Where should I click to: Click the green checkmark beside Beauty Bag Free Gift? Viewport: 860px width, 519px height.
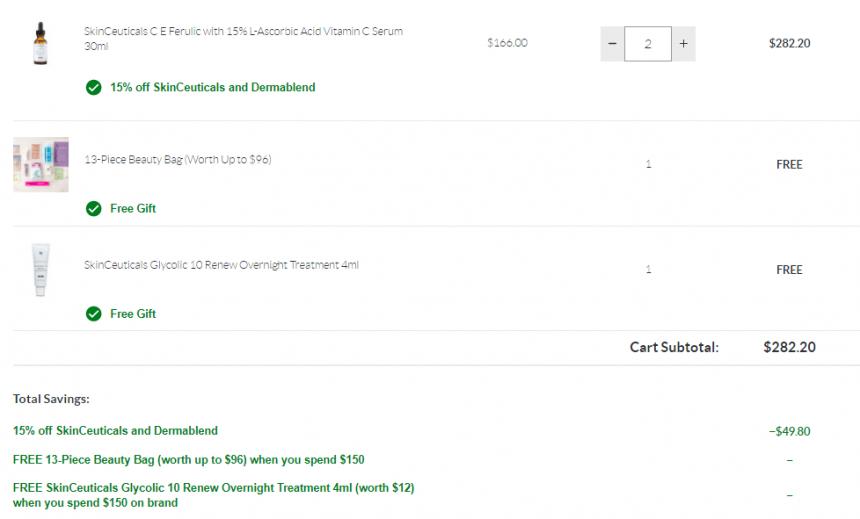click(x=94, y=208)
